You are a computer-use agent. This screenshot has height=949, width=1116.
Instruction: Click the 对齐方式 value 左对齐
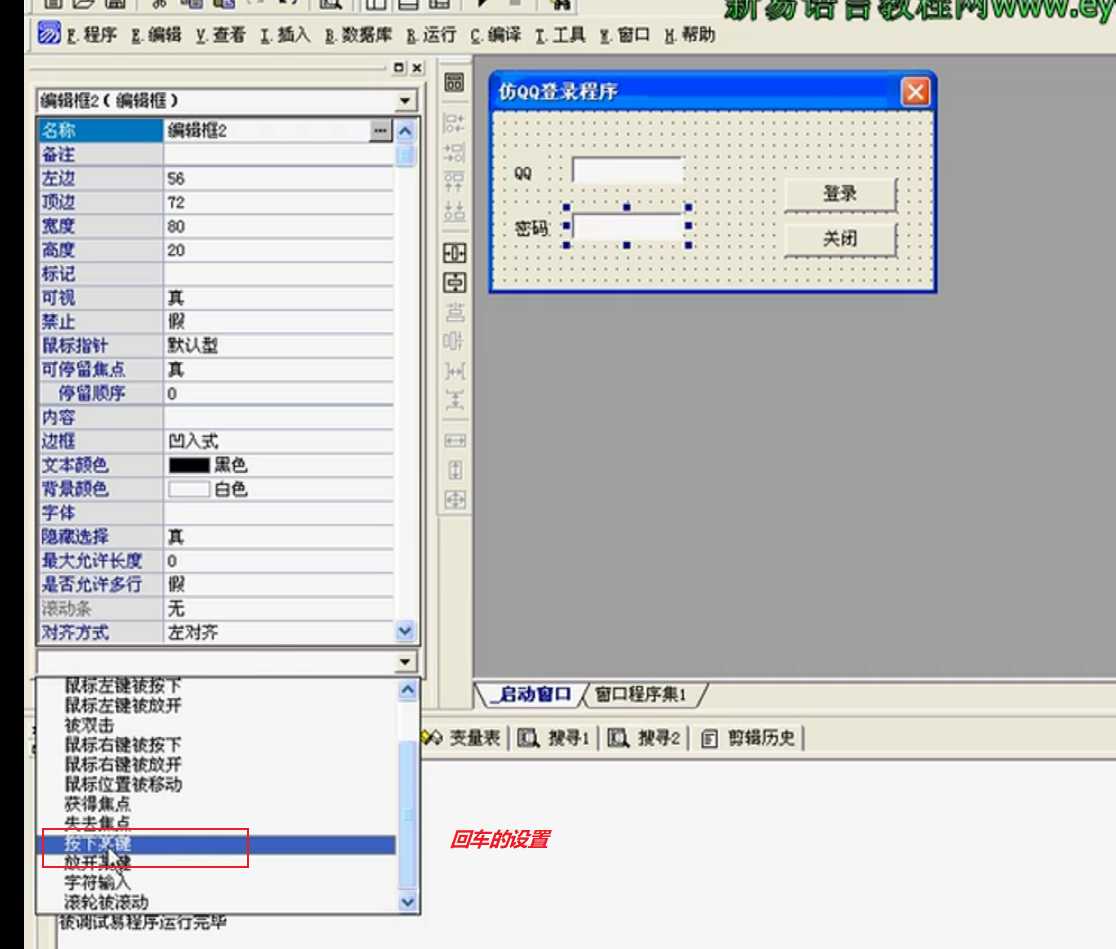pyautogui.click(x=193, y=632)
